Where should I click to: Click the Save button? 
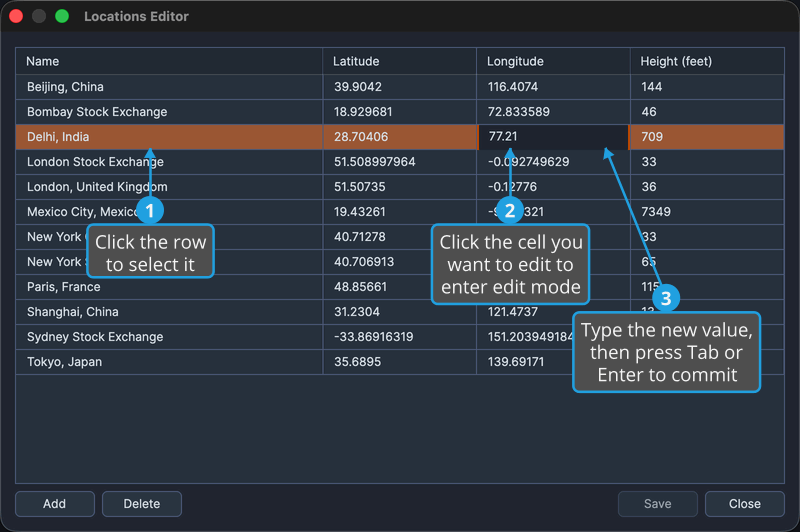658,504
